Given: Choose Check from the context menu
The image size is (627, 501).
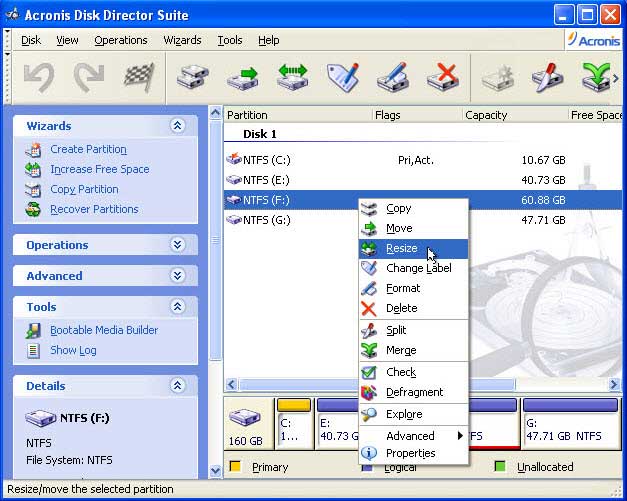Looking at the screenshot, I should tap(413, 372).
